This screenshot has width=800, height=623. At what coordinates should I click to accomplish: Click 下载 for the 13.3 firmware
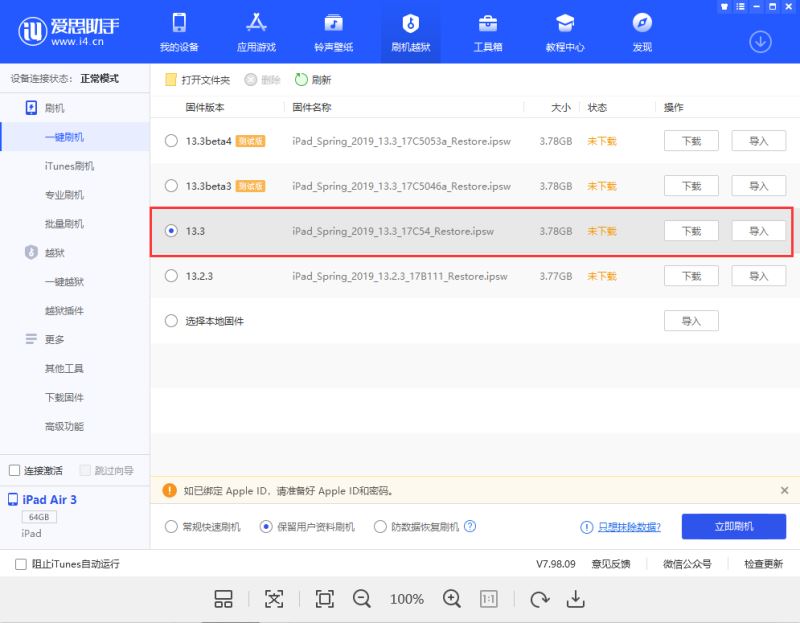691,231
